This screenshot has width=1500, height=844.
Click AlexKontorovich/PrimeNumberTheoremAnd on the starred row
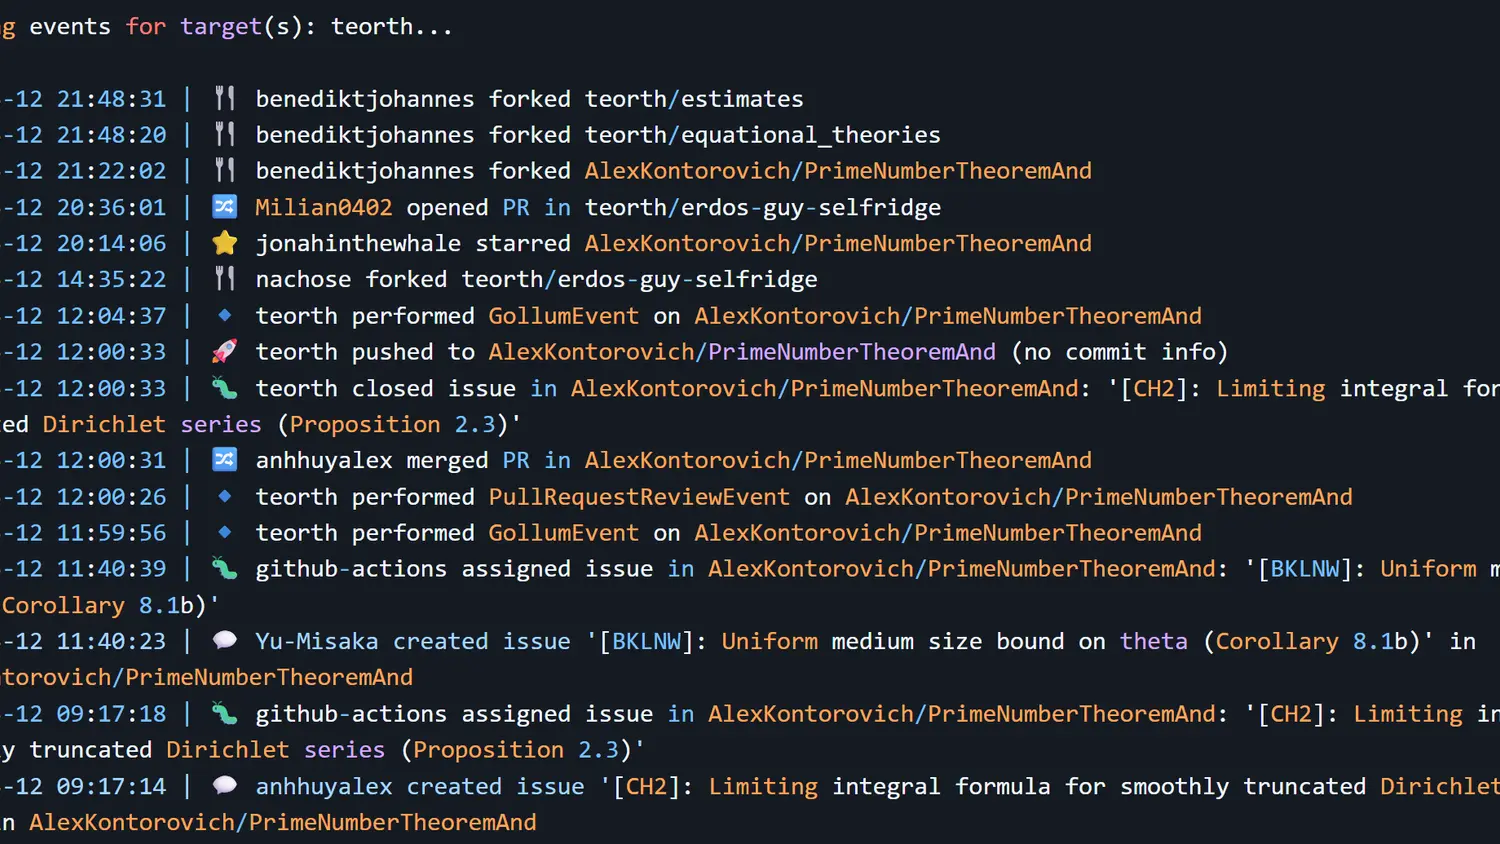(x=838, y=243)
